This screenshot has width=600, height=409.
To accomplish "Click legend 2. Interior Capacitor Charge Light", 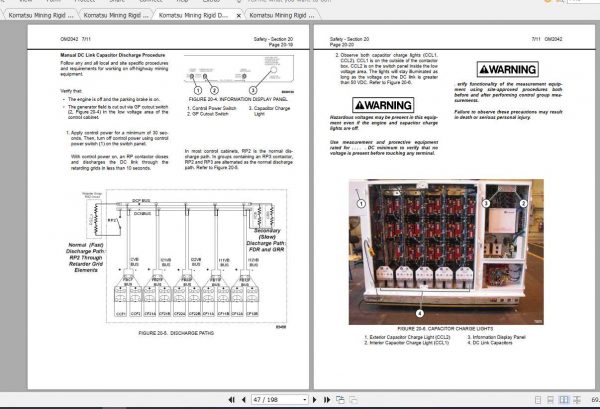I will pos(406,343).
